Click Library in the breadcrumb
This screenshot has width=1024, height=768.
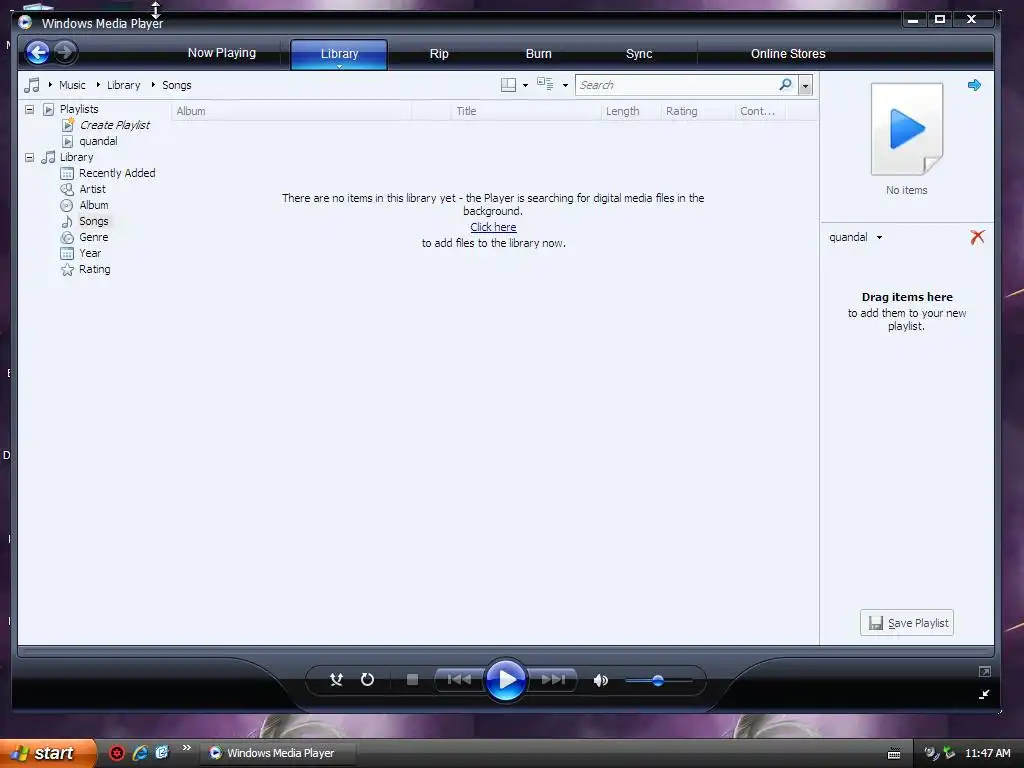point(123,85)
